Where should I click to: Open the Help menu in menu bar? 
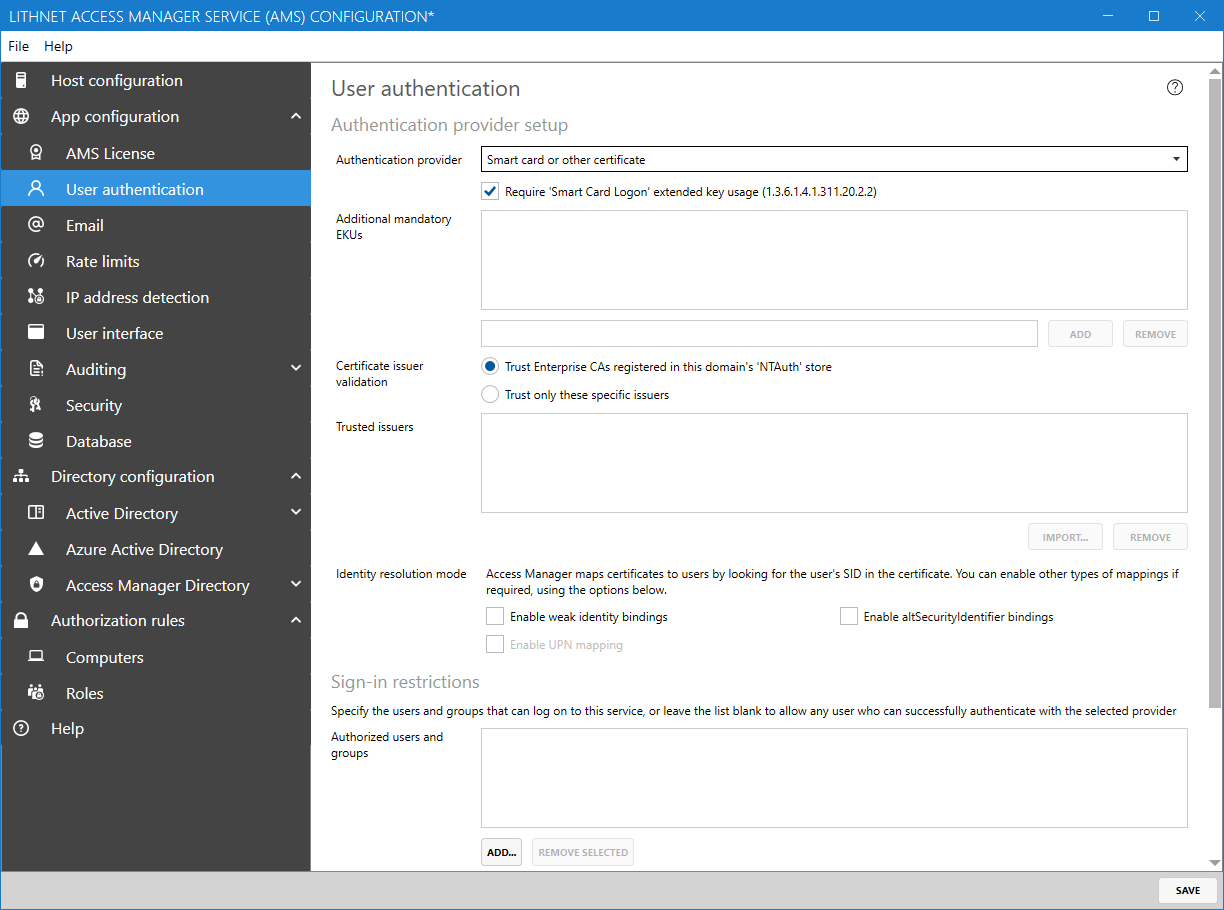tap(58, 46)
